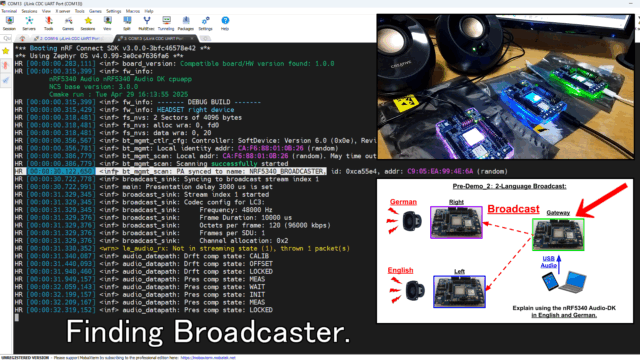
Task: Close the active COM13 tab
Action: (x=192, y=38)
